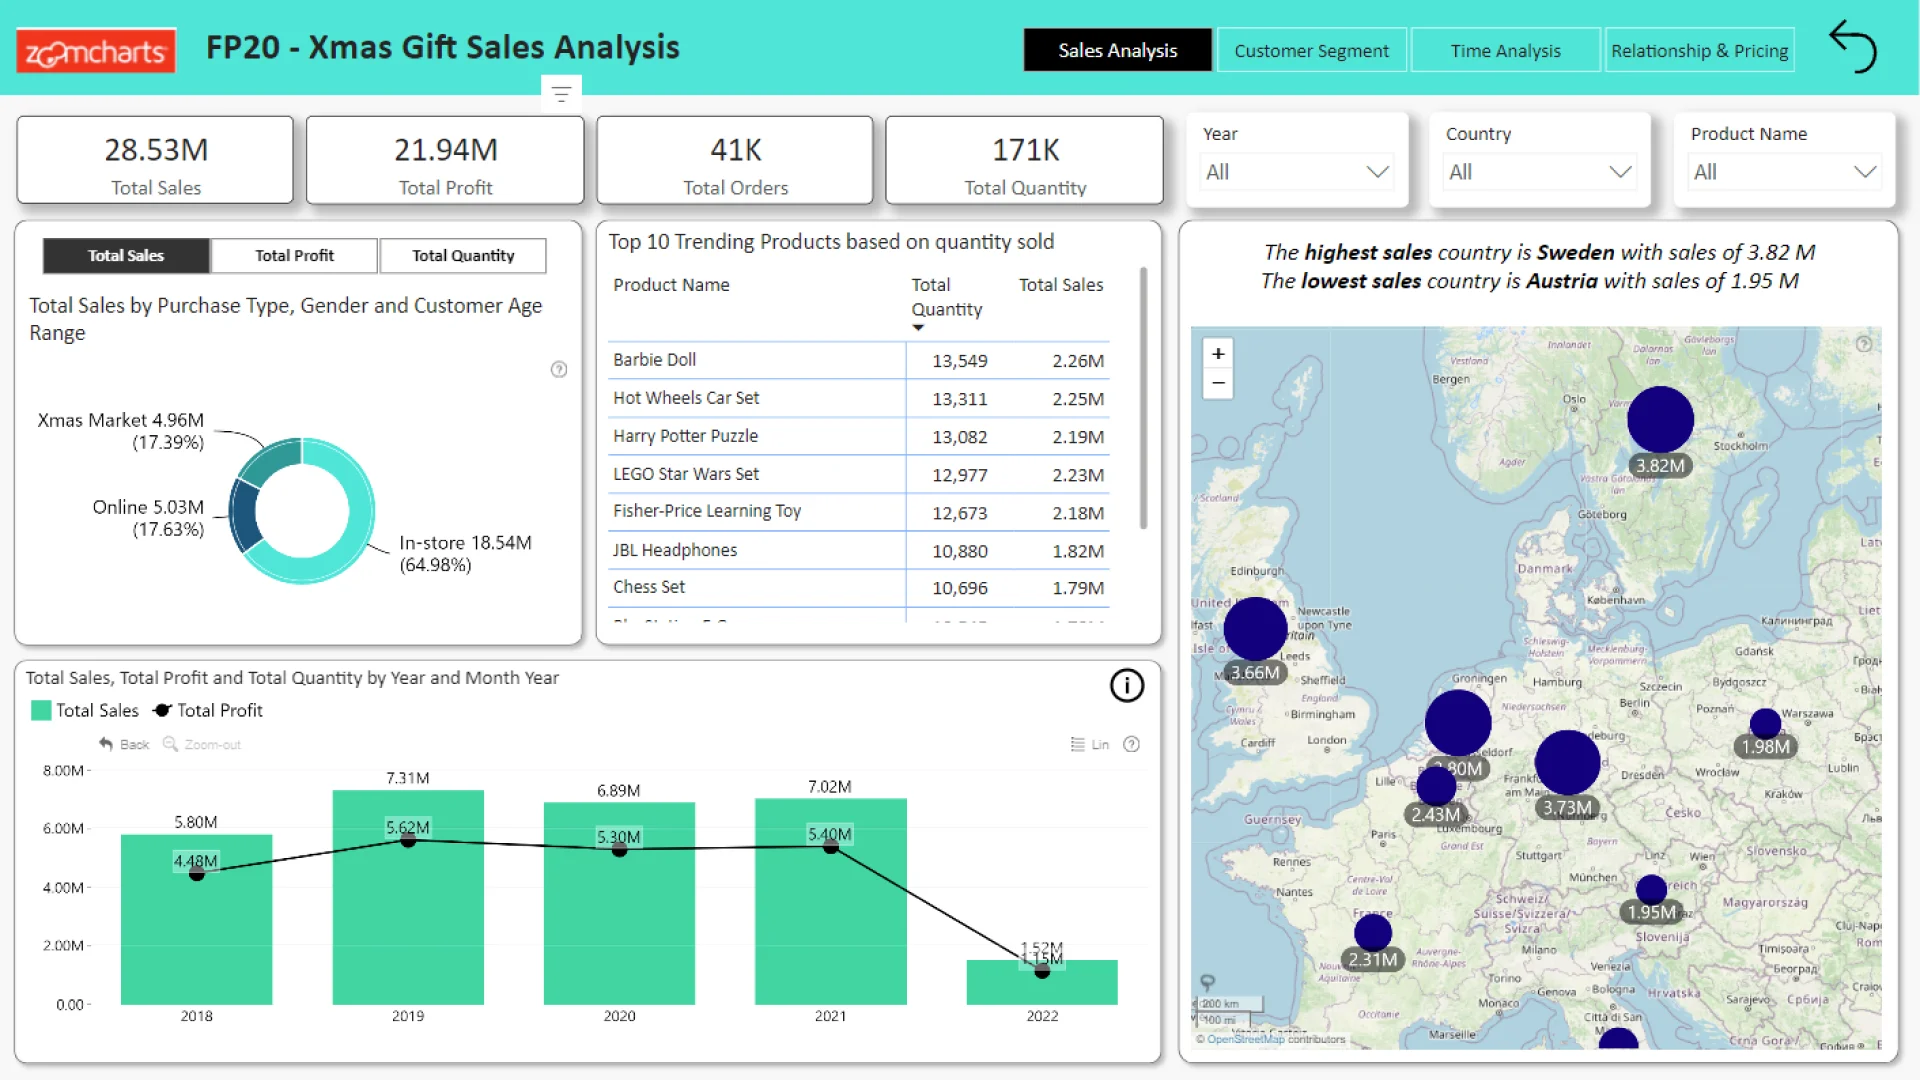
Task: Select the Hot Wheels Car Set row
Action: (859, 398)
